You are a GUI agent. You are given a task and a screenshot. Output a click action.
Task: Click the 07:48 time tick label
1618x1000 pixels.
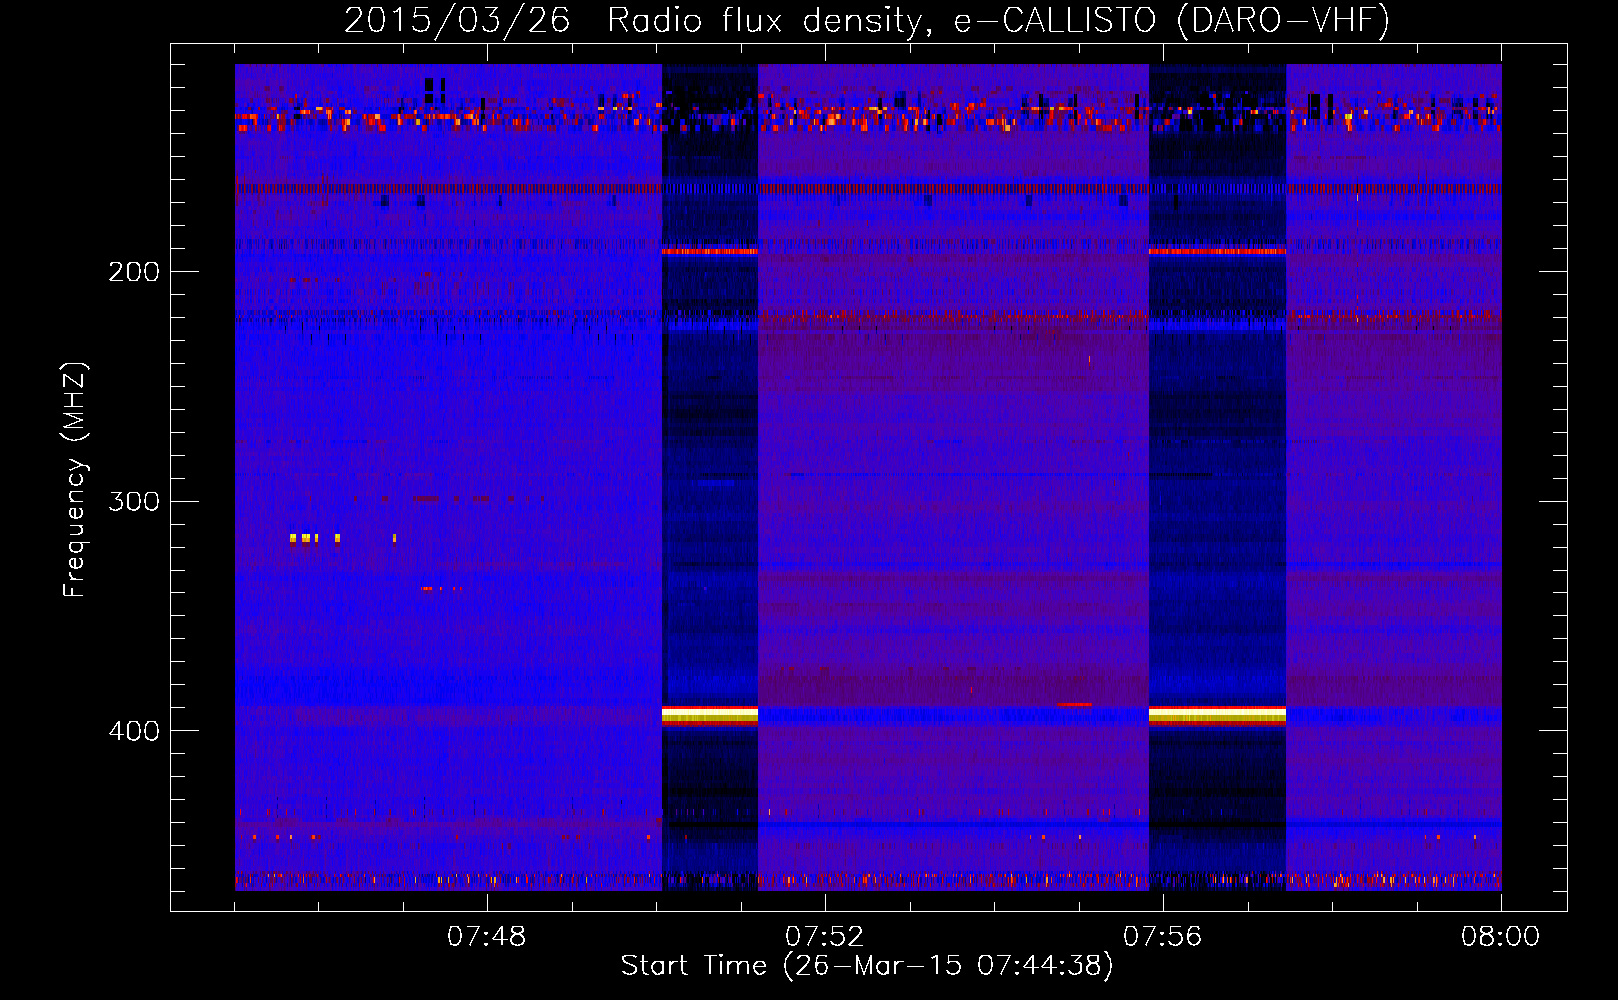tap(486, 937)
